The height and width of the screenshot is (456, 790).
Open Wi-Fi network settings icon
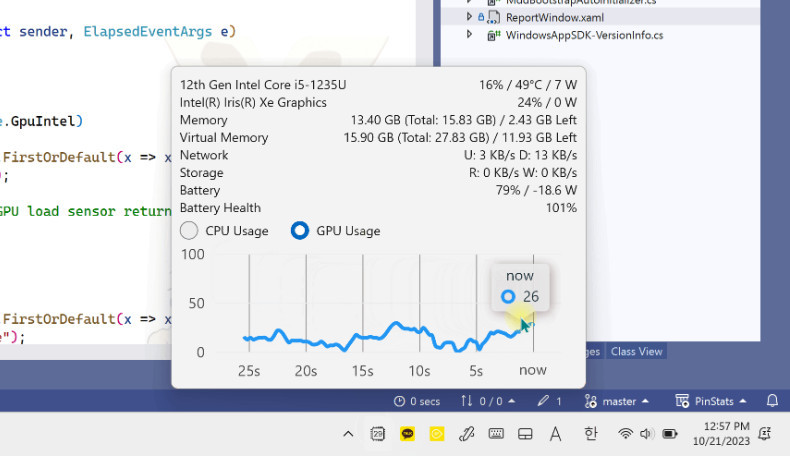(x=625, y=433)
